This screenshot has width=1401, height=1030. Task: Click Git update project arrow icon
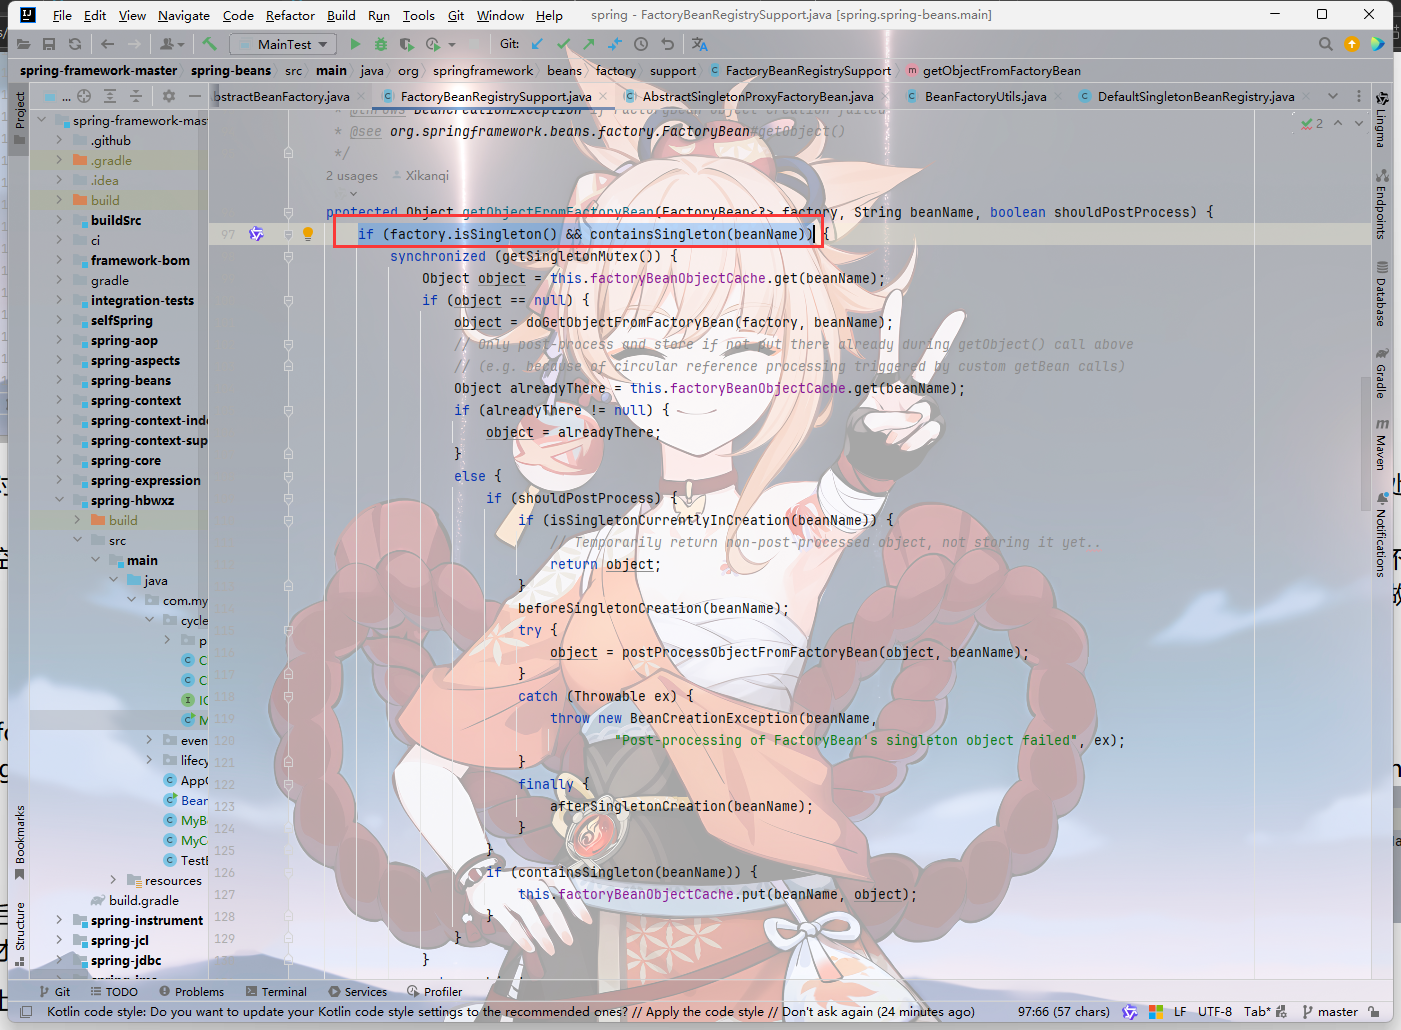click(x=537, y=44)
